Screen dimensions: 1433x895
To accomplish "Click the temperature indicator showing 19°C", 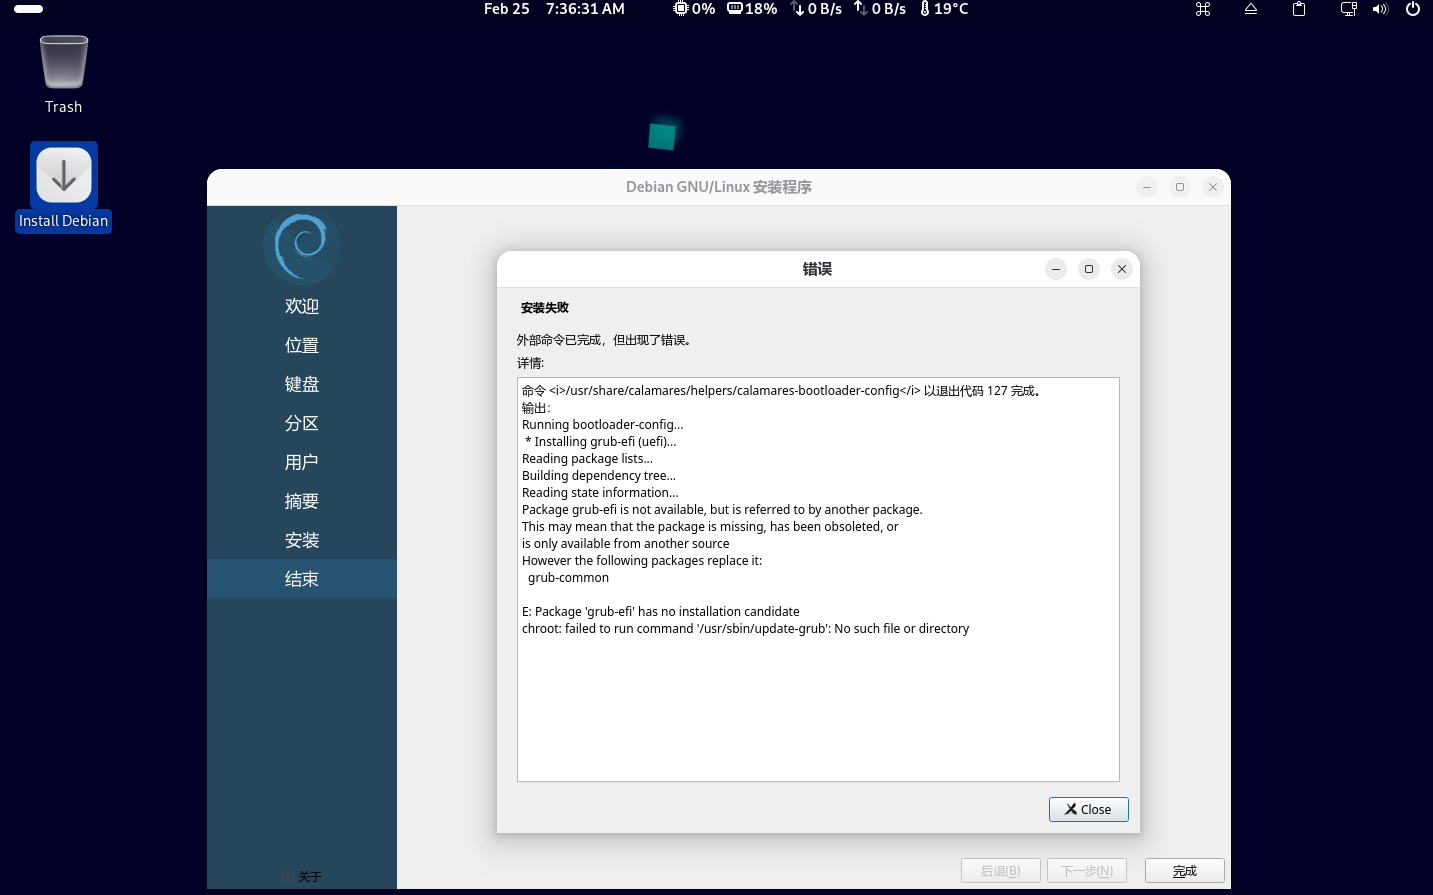I will click(x=943, y=9).
